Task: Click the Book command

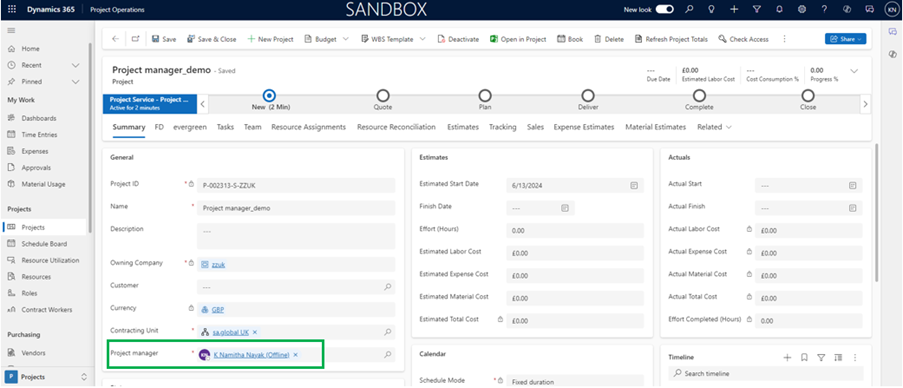Action: coord(570,39)
